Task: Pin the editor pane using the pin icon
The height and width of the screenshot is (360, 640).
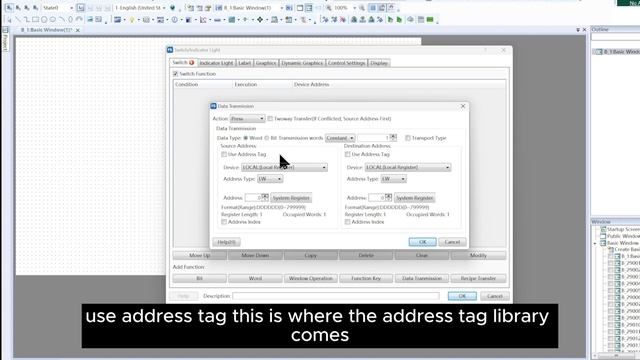Action: click(x=578, y=30)
